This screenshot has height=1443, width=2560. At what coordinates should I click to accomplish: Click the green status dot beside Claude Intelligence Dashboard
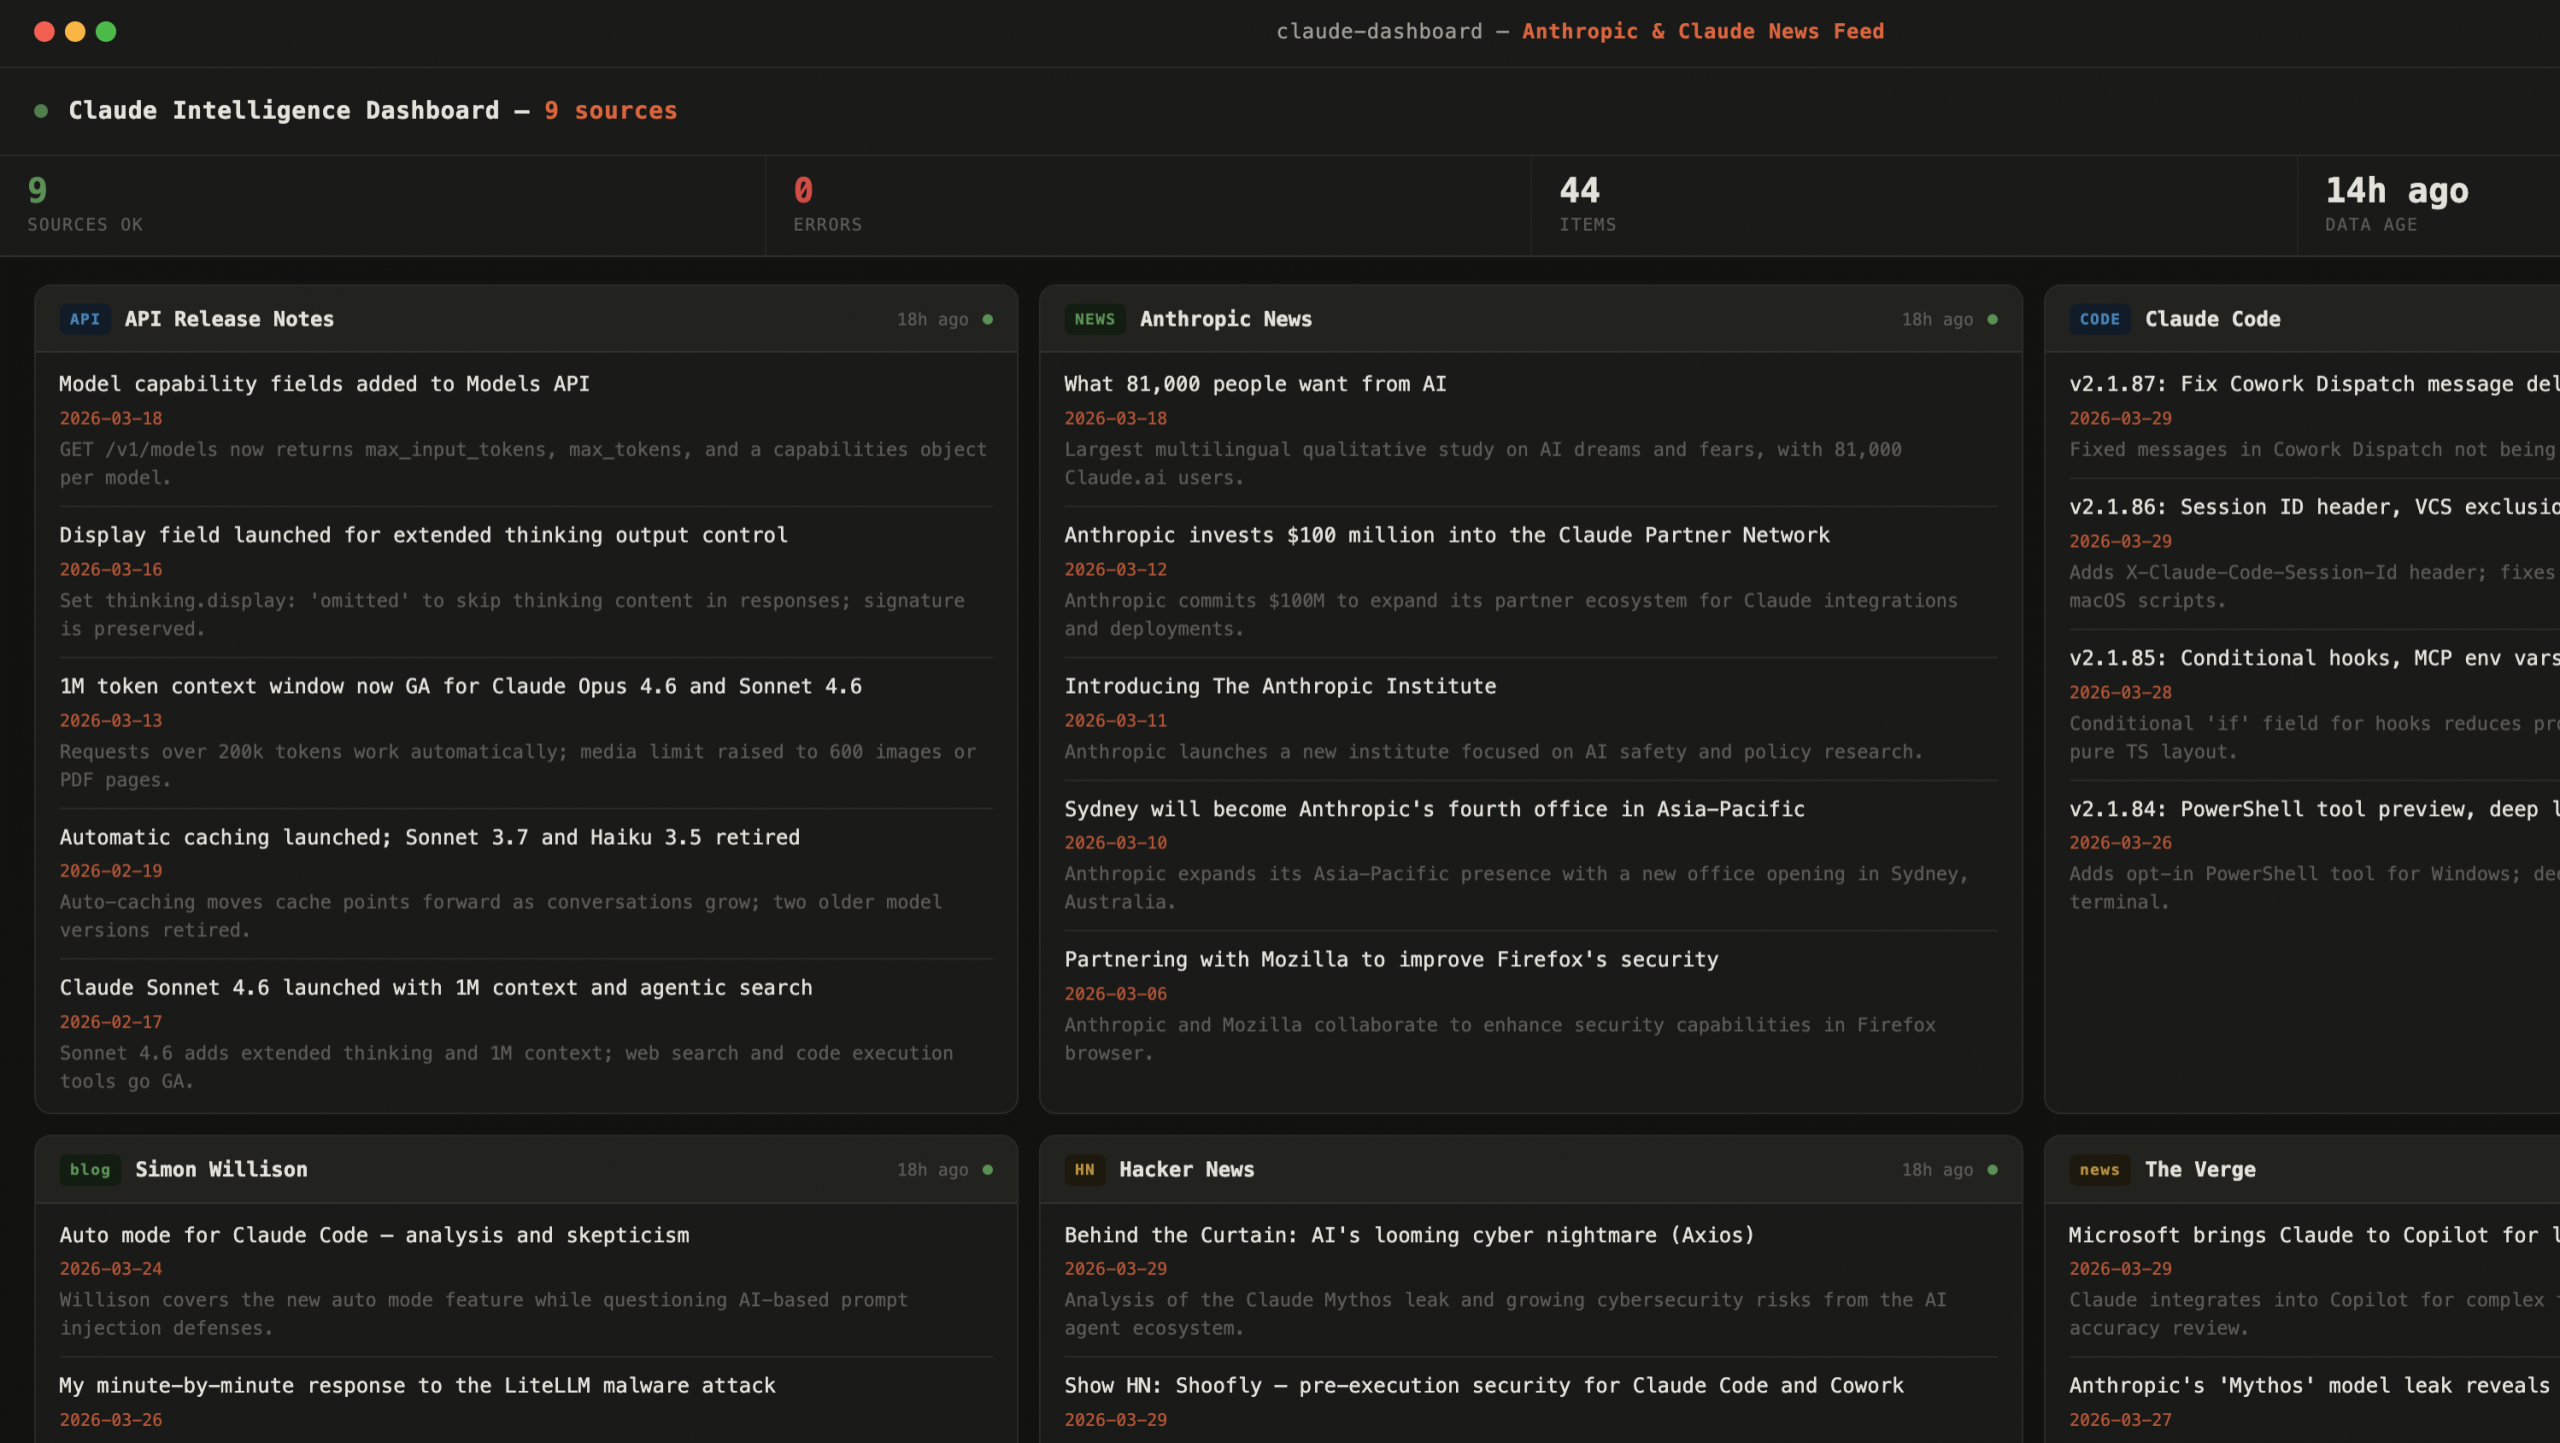click(x=41, y=111)
